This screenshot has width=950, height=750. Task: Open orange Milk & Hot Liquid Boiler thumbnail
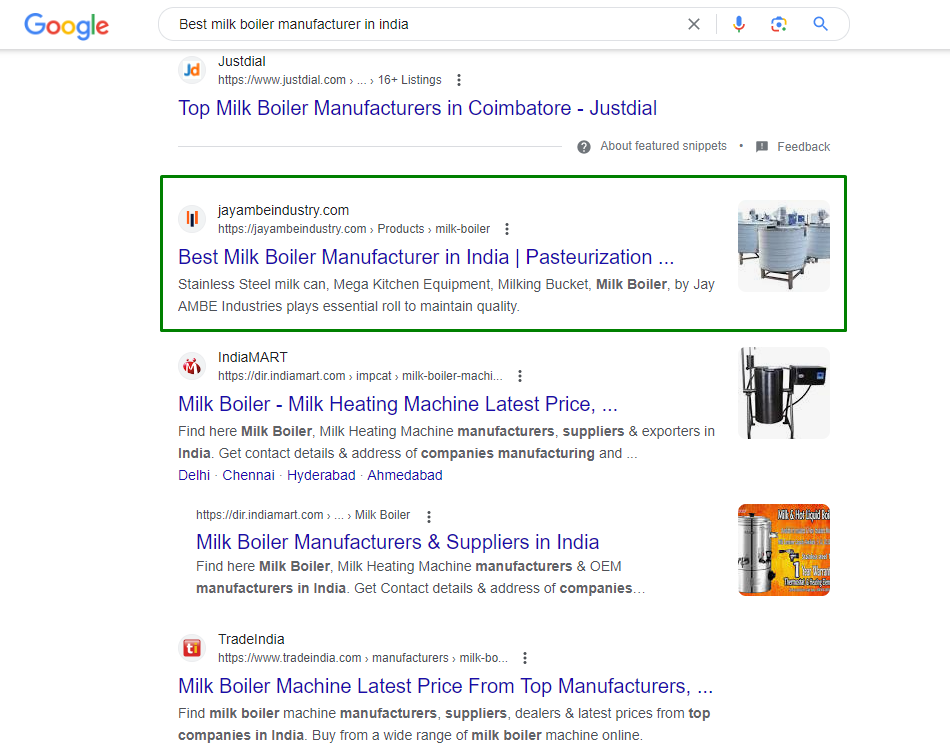(x=783, y=550)
